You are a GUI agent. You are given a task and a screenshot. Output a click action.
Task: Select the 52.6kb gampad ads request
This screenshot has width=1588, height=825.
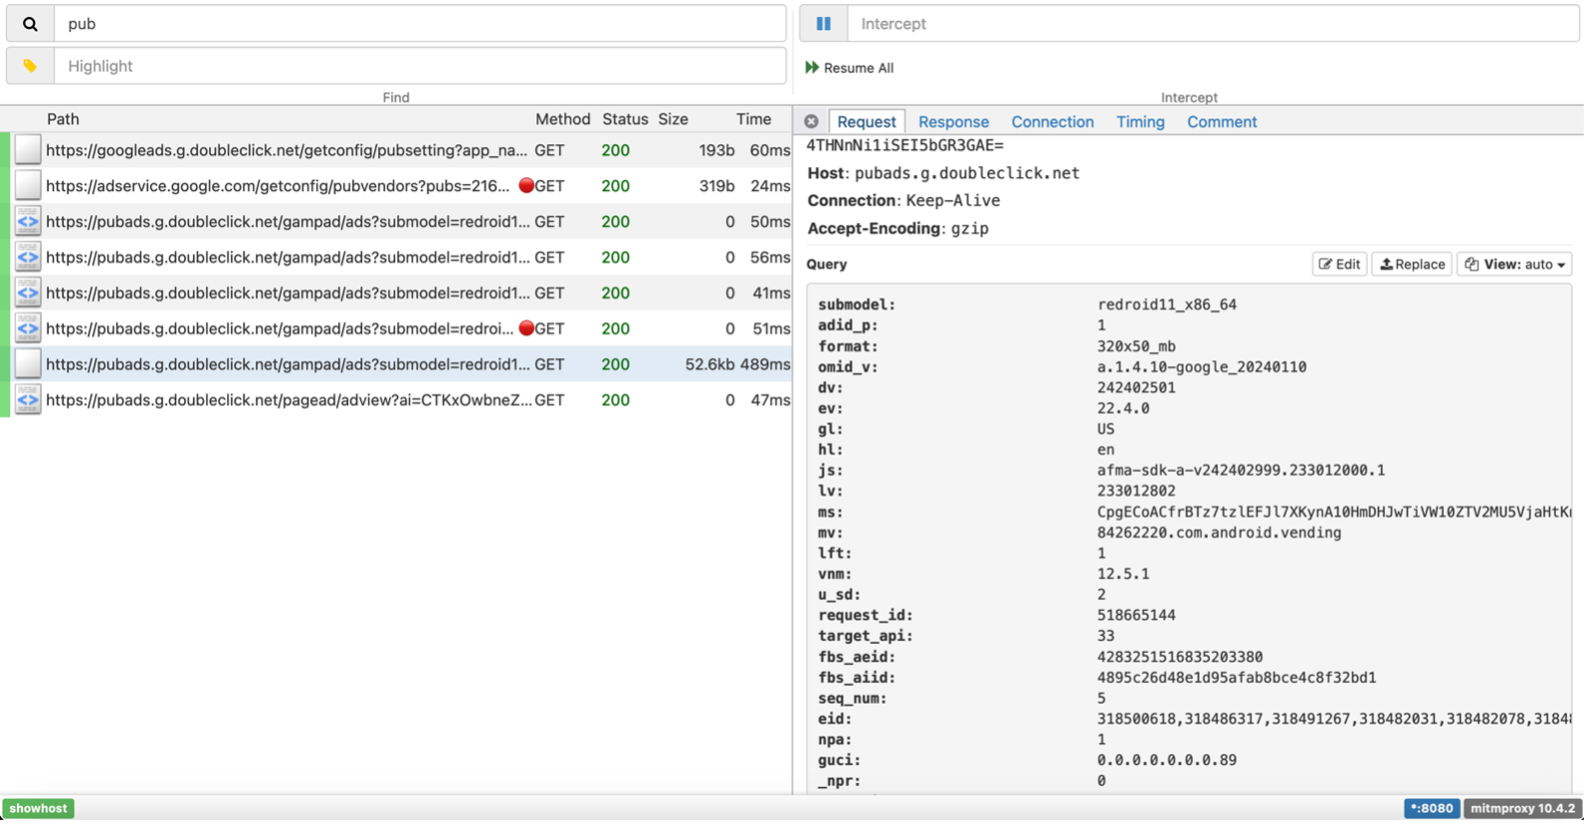288,364
